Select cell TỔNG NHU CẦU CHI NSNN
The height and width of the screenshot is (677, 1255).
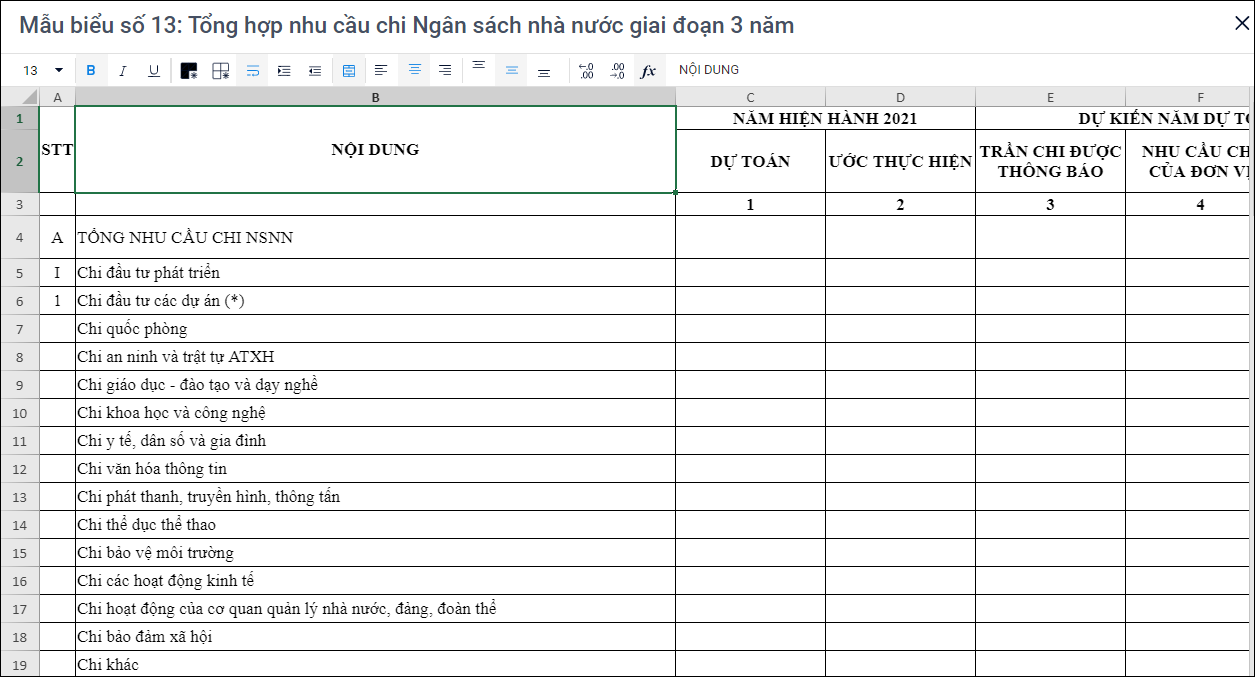coord(375,238)
